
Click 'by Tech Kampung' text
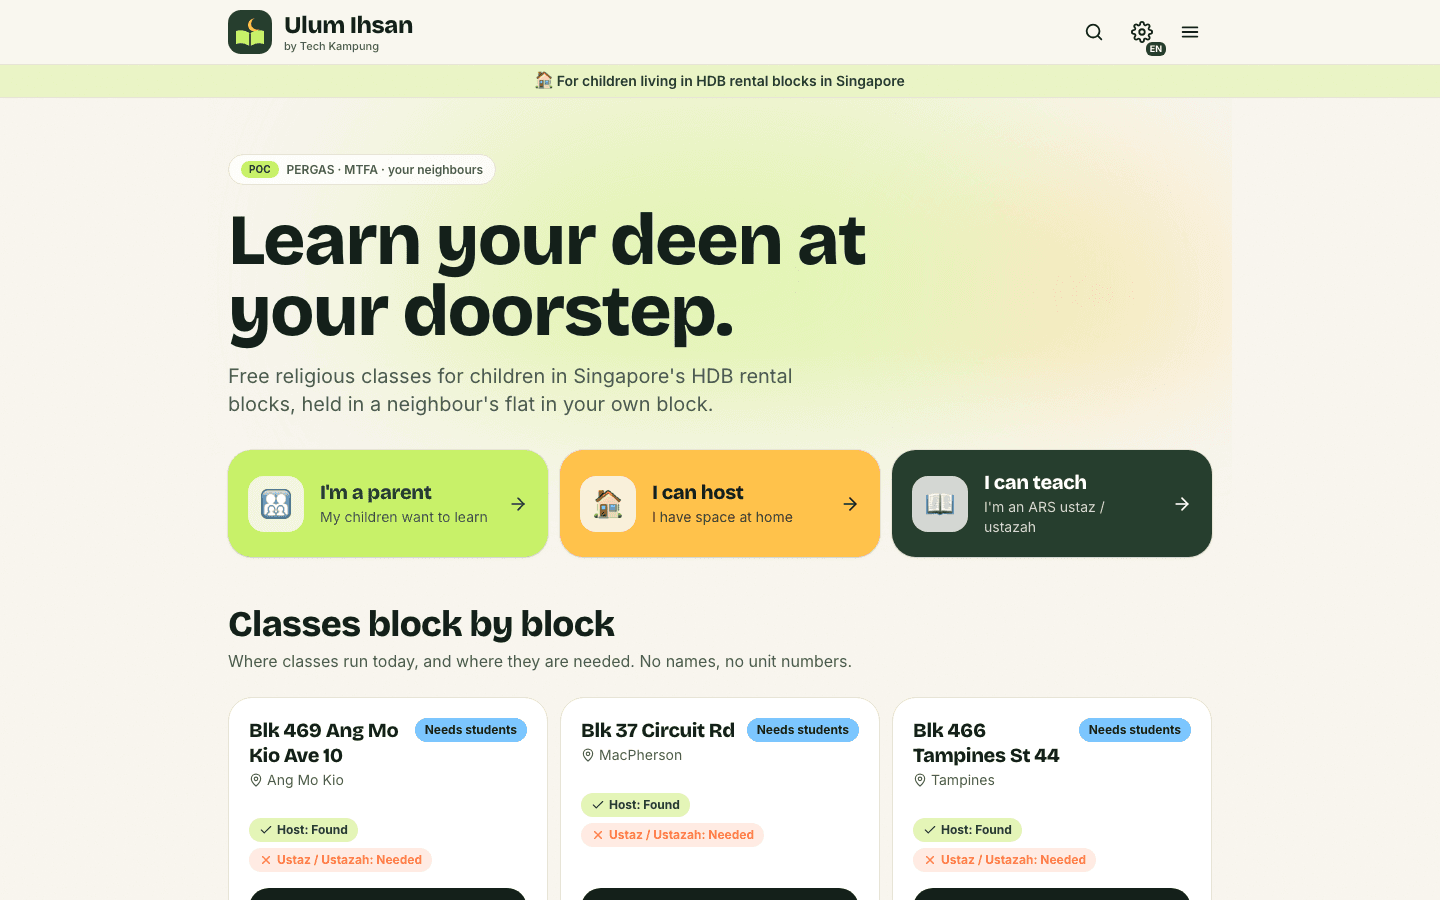pyautogui.click(x=331, y=46)
